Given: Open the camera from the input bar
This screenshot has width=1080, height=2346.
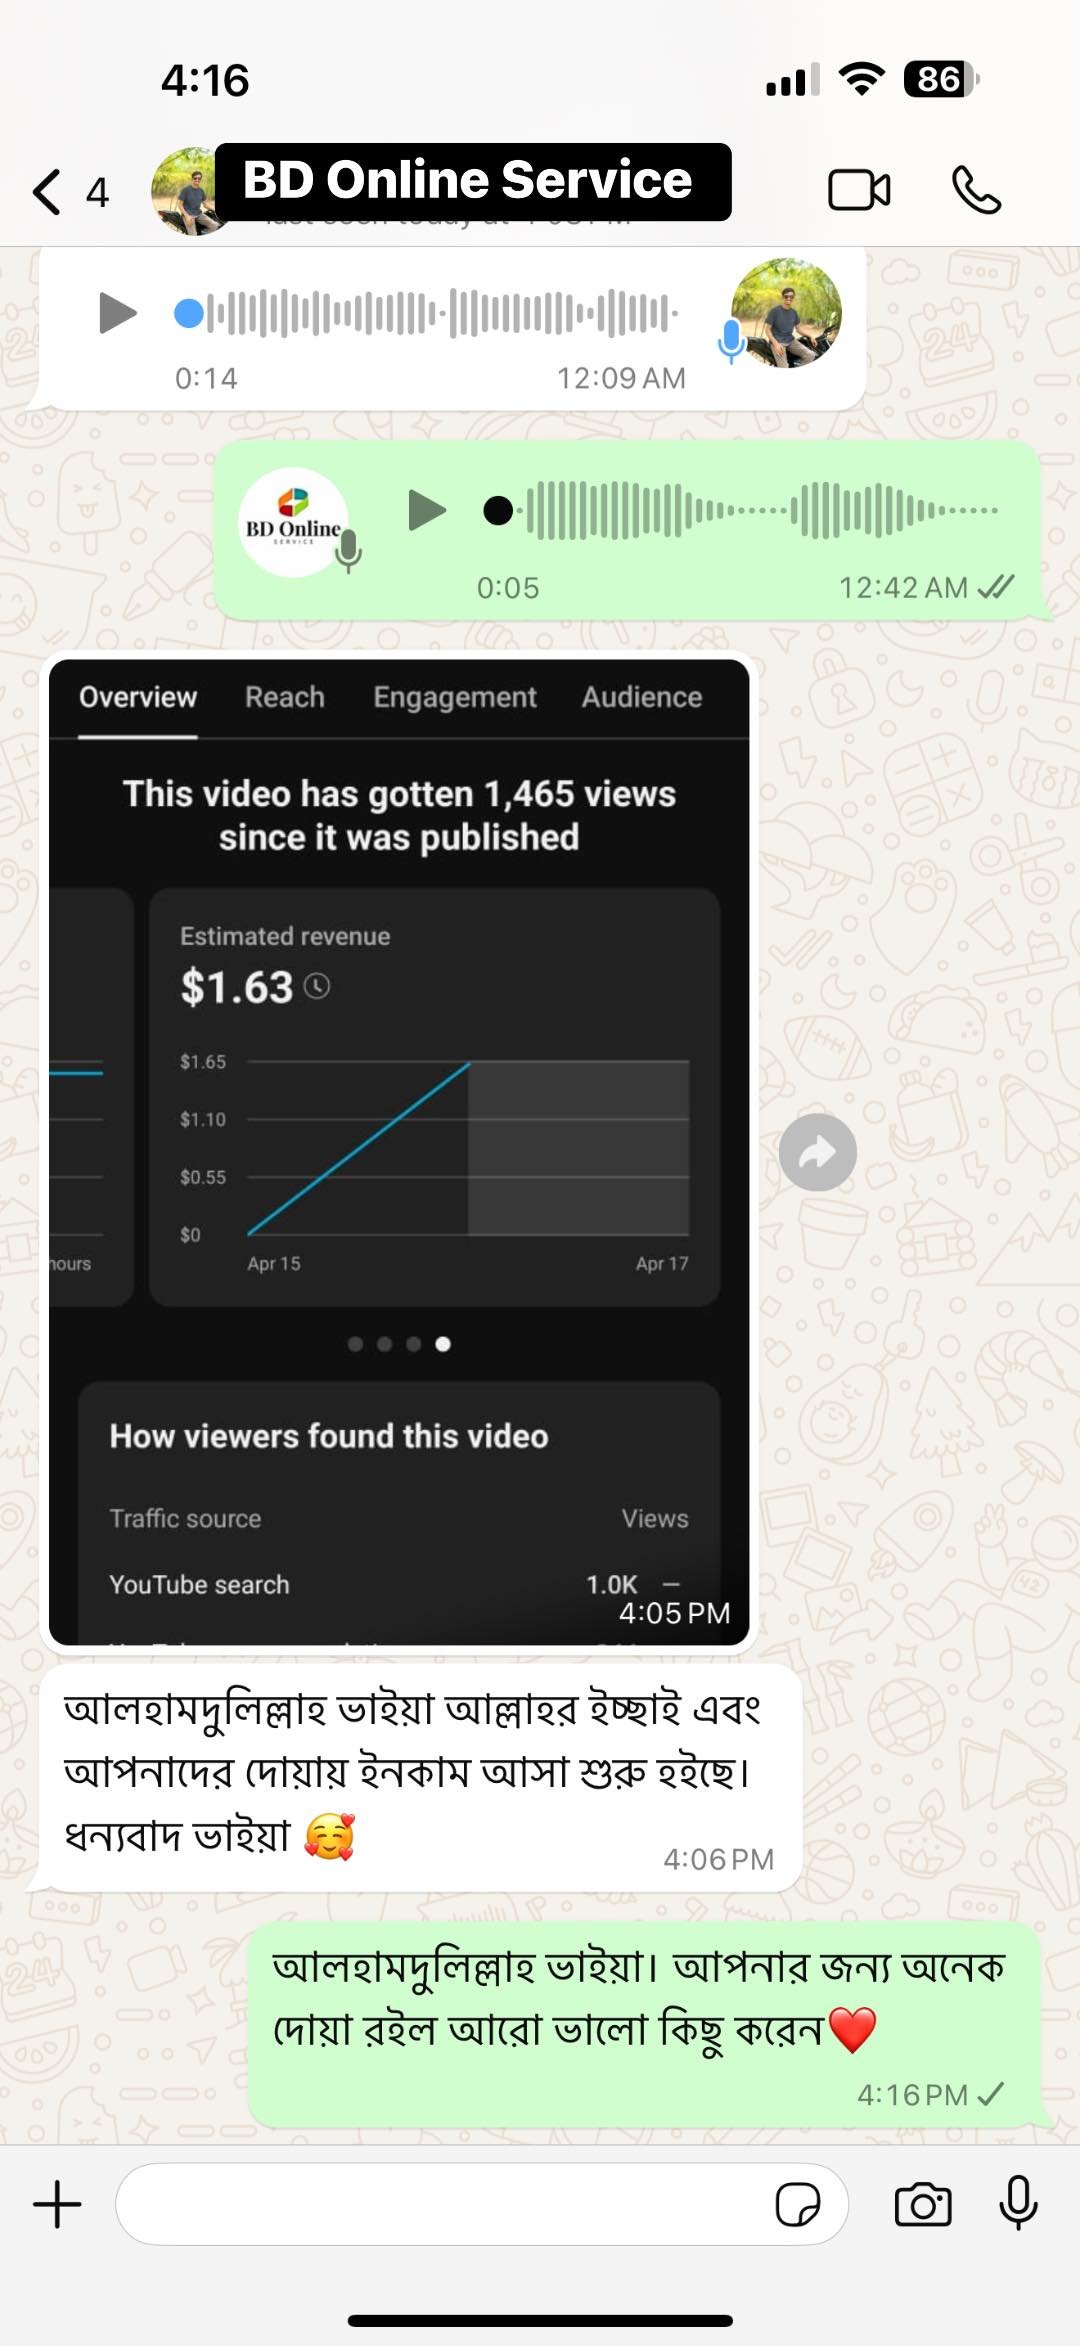Looking at the screenshot, I should pos(922,2204).
